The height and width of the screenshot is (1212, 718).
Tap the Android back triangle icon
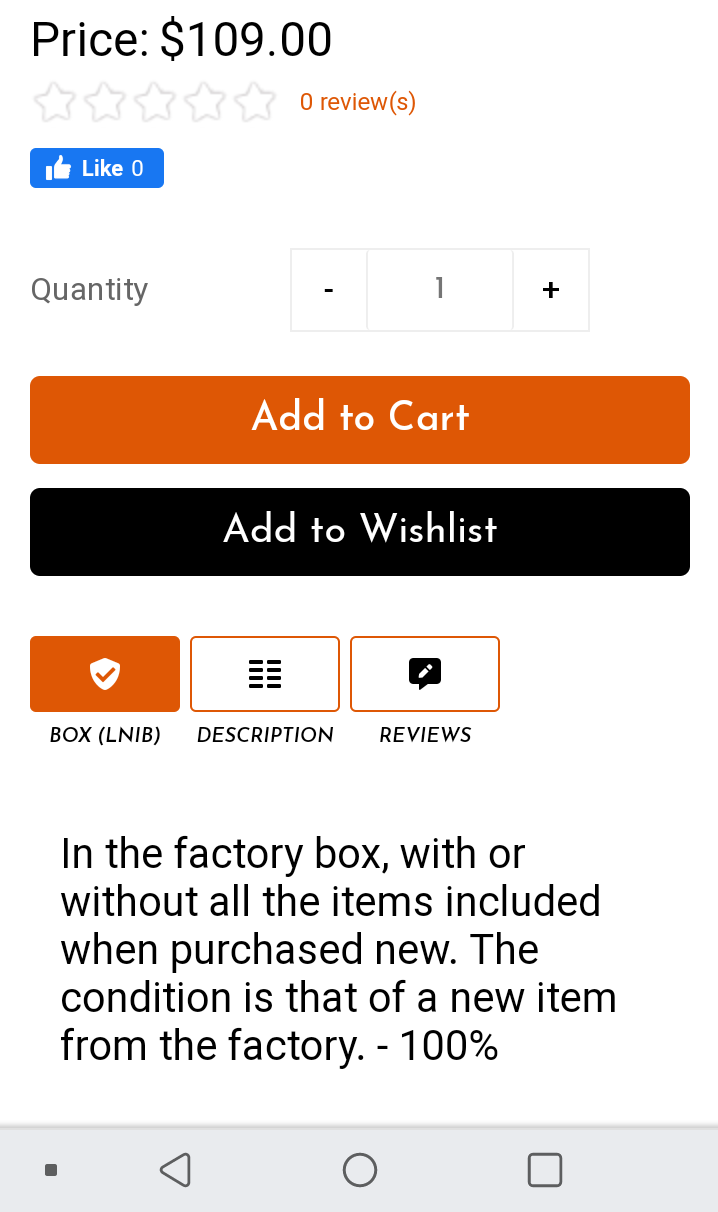point(176,1169)
